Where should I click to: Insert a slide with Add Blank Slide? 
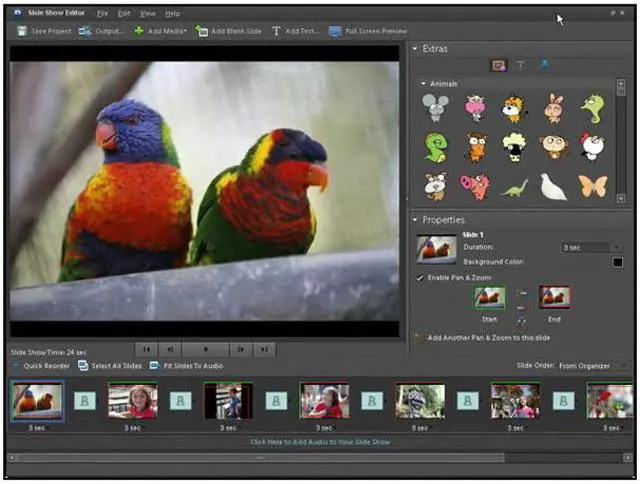coord(228,31)
